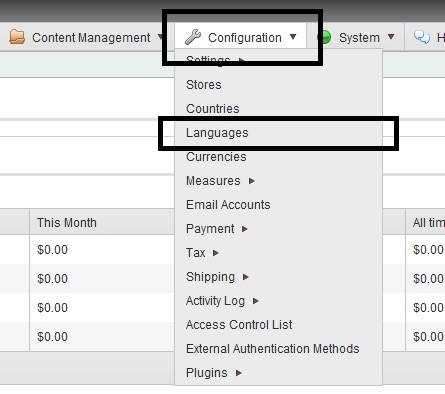Expand the Measures submenu arrow
The height and width of the screenshot is (394, 445).
coord(252,181)
